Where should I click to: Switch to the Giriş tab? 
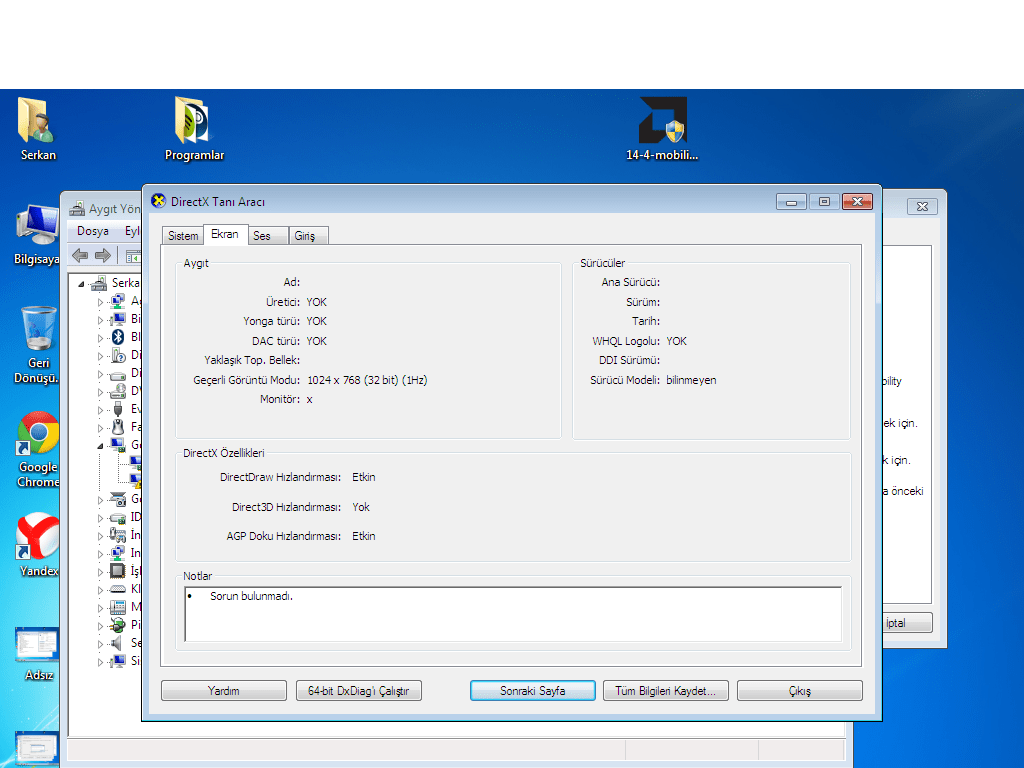click(x=308, y=236)
